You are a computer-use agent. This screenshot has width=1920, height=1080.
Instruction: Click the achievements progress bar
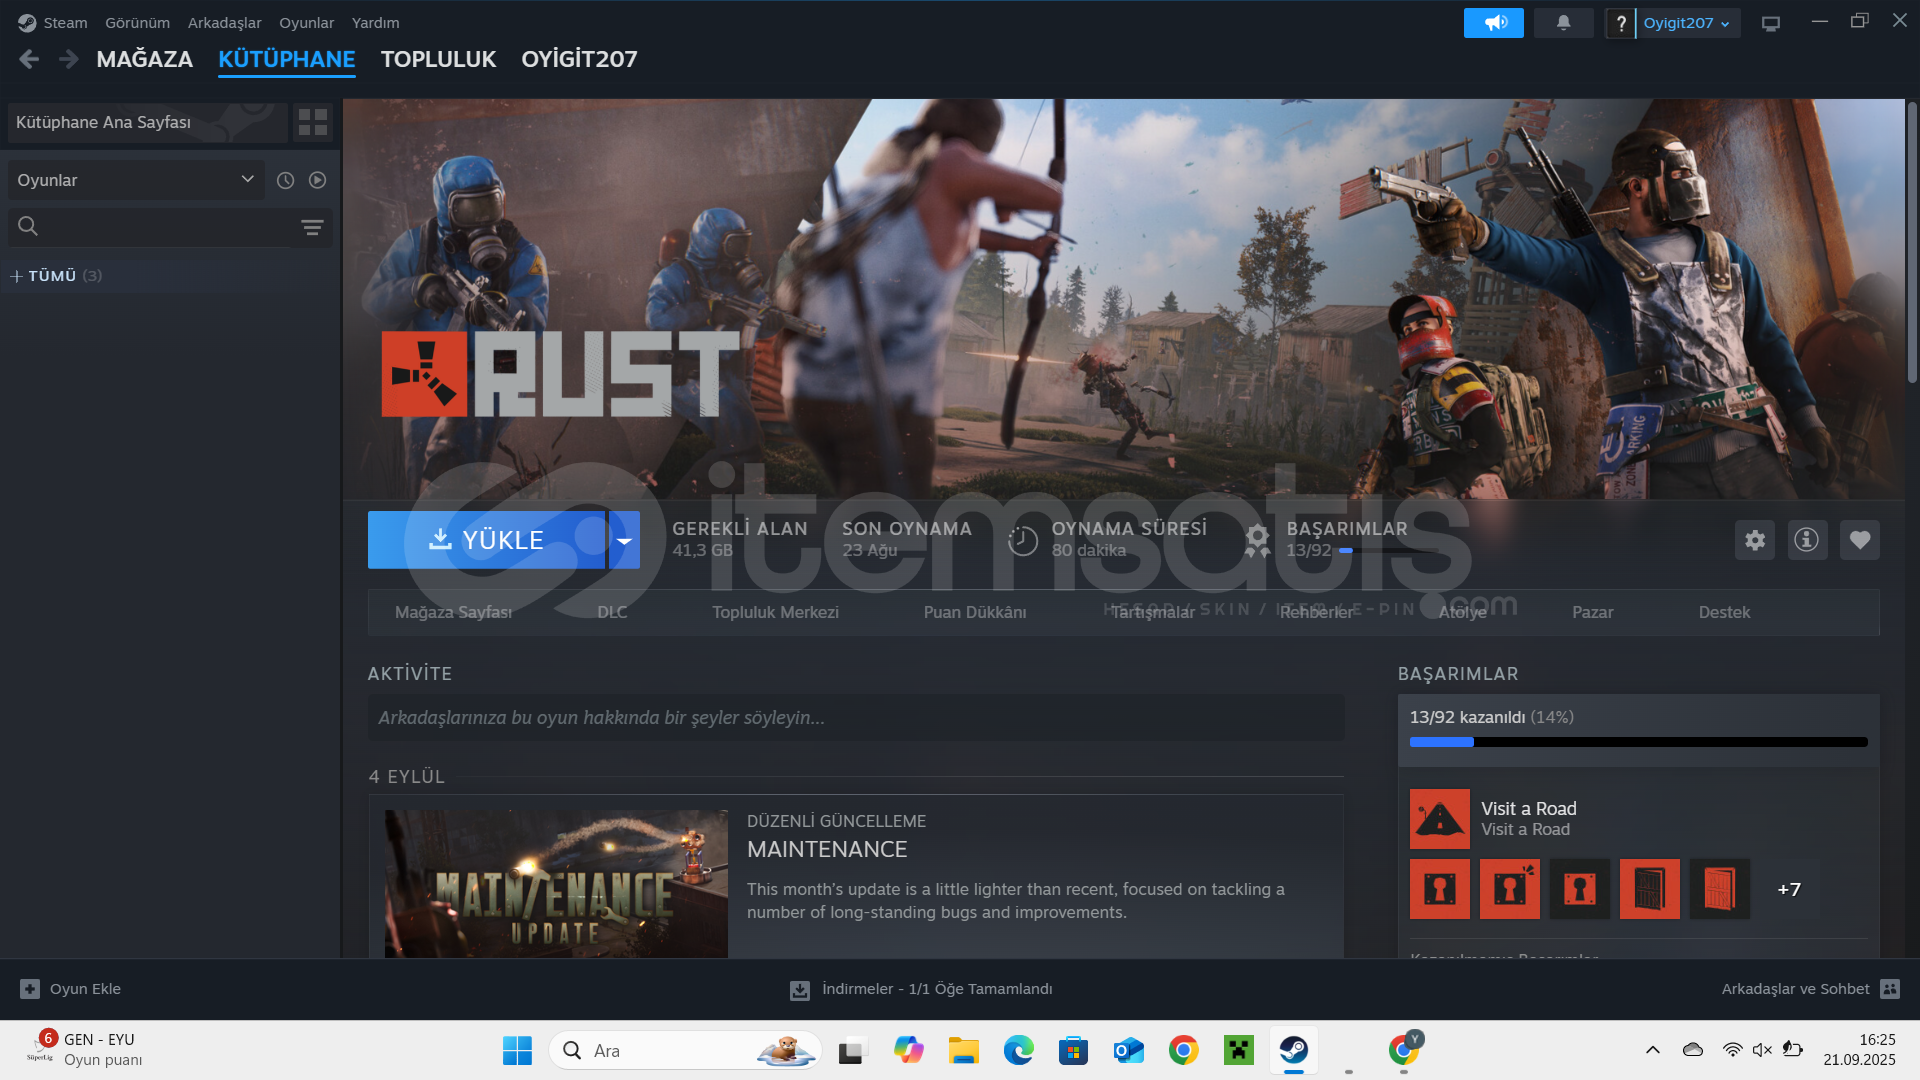[x=1637, y=742]
